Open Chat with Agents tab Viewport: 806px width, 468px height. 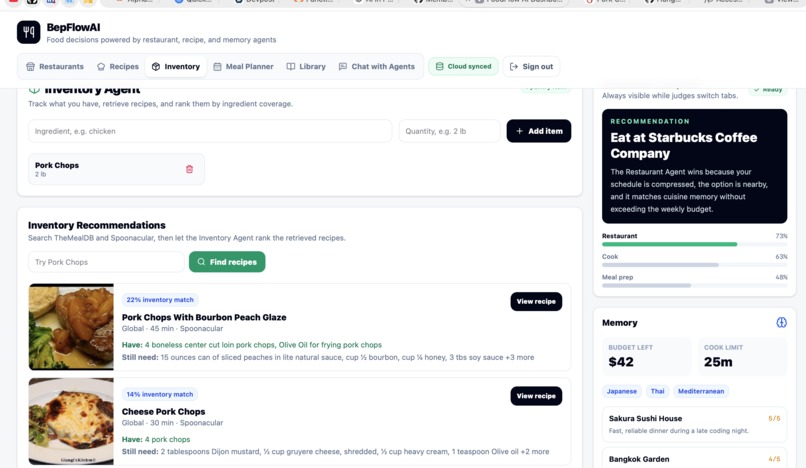pos(377,66)
